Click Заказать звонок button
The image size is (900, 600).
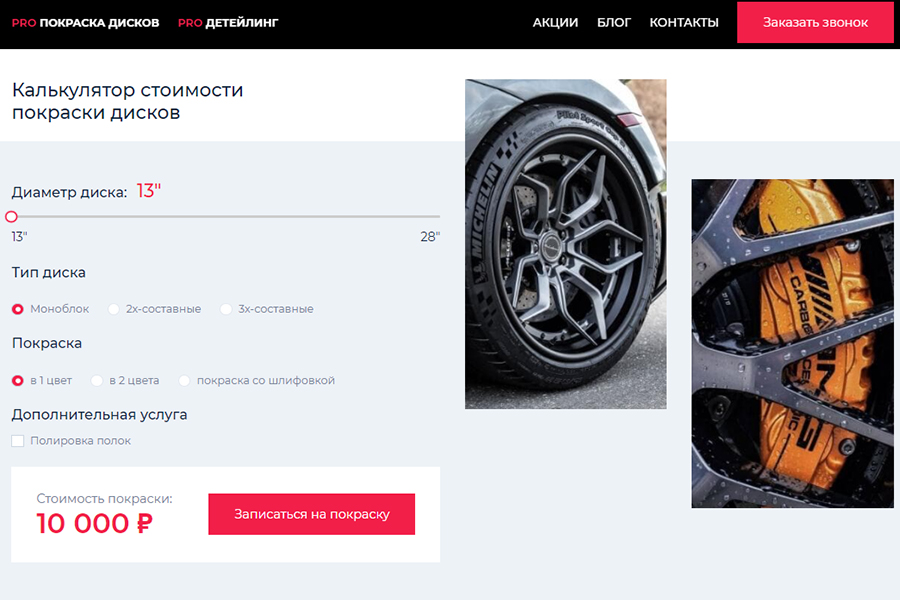pyautogui.click(x=814, y=22)
